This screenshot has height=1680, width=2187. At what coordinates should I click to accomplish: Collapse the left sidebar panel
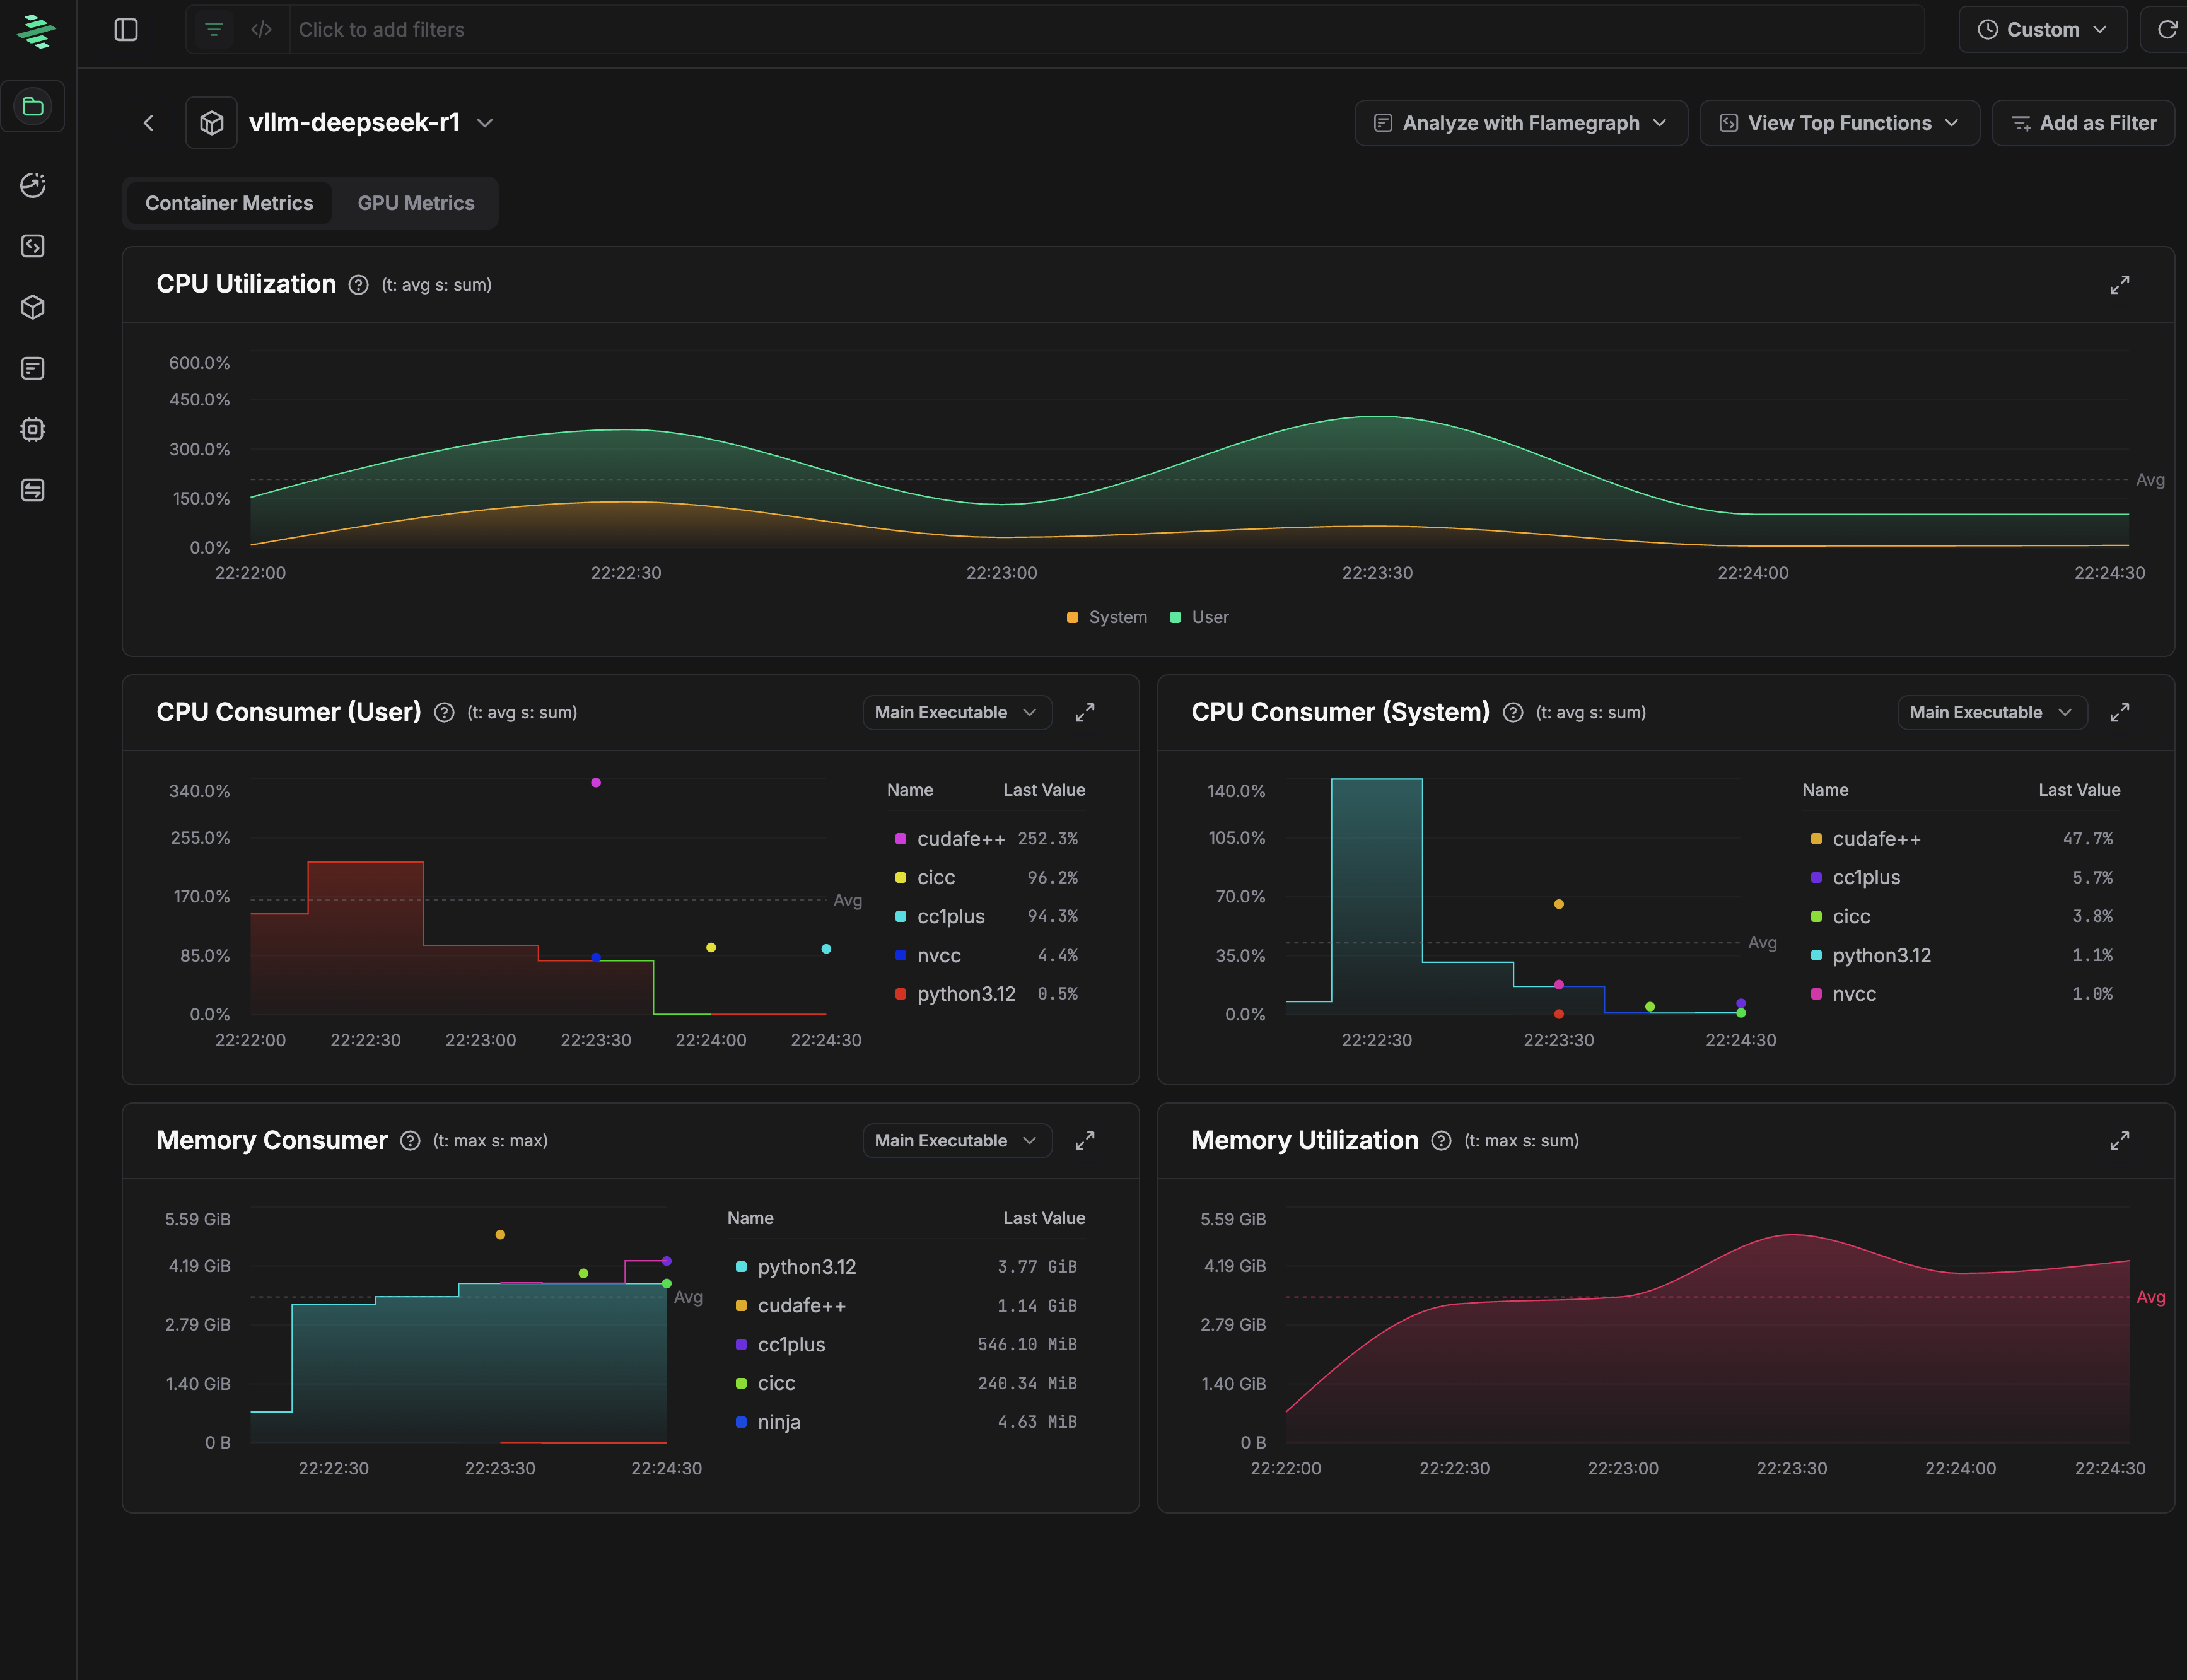[127, 29]
